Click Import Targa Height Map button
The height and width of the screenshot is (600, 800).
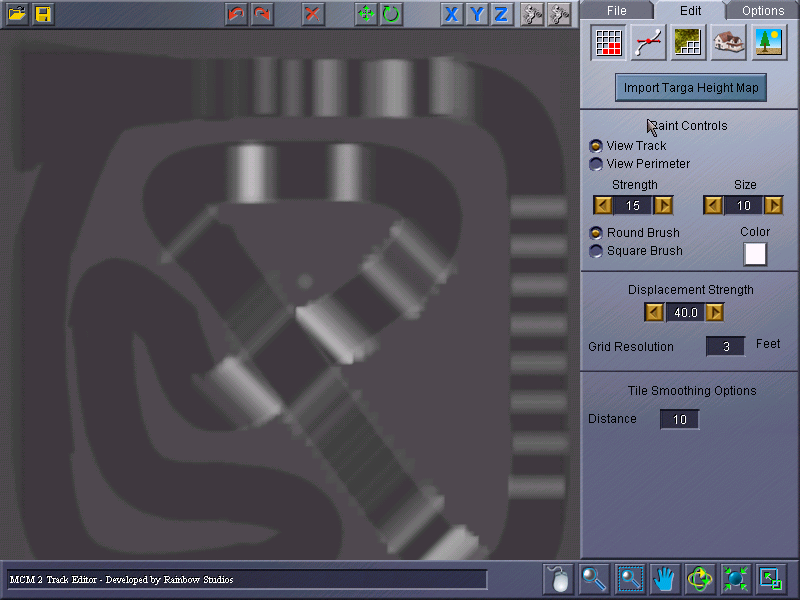point(691,88)
